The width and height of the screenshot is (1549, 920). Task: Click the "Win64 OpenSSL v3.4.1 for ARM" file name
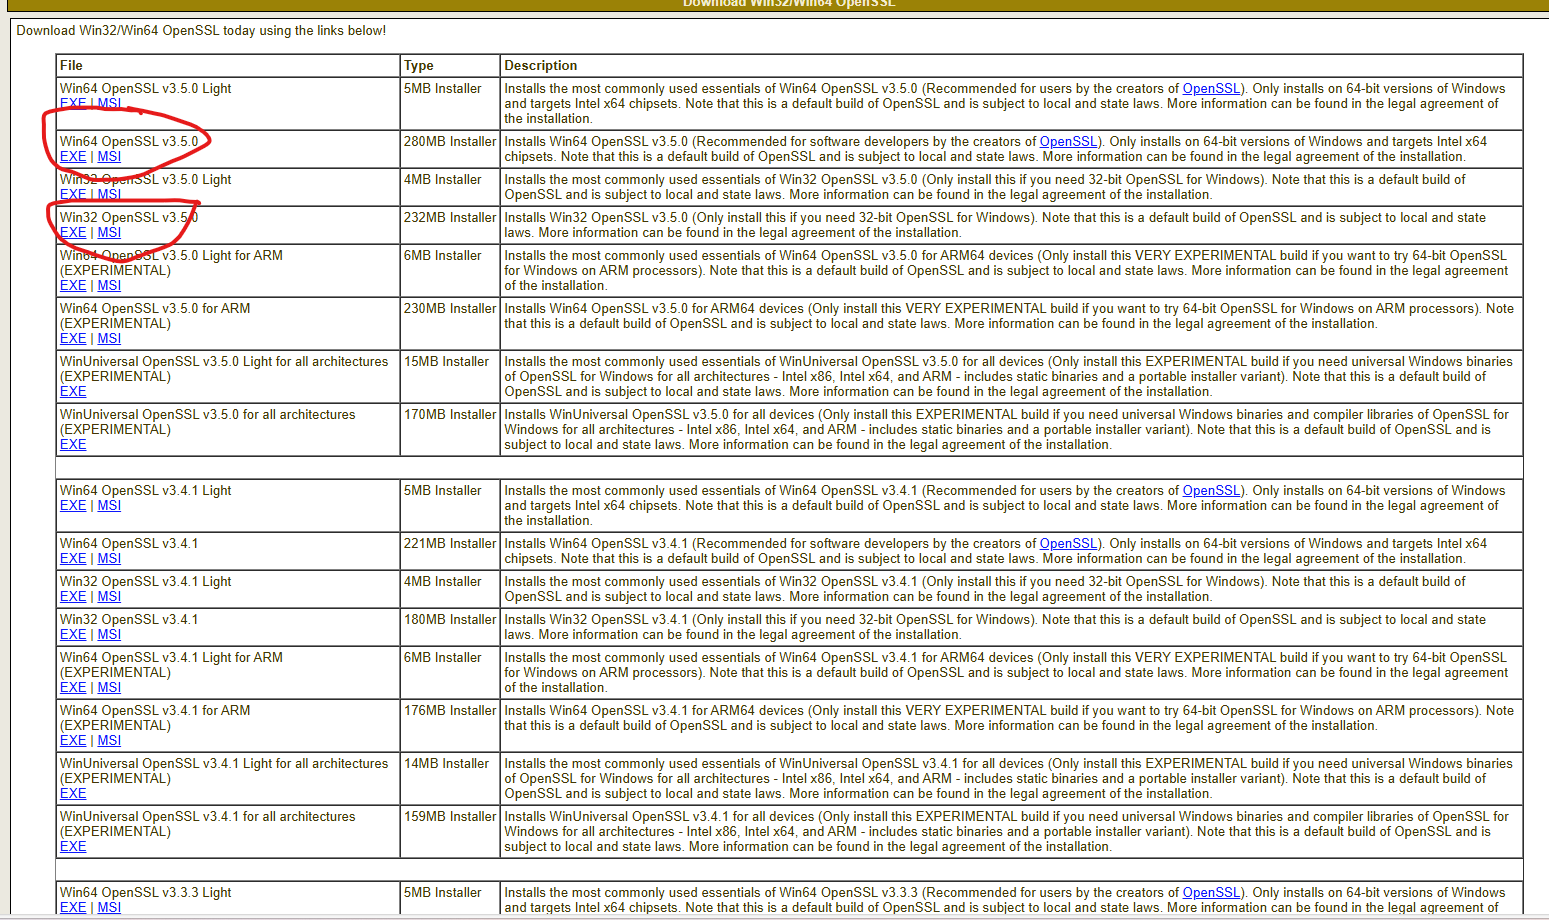(155, 710)
